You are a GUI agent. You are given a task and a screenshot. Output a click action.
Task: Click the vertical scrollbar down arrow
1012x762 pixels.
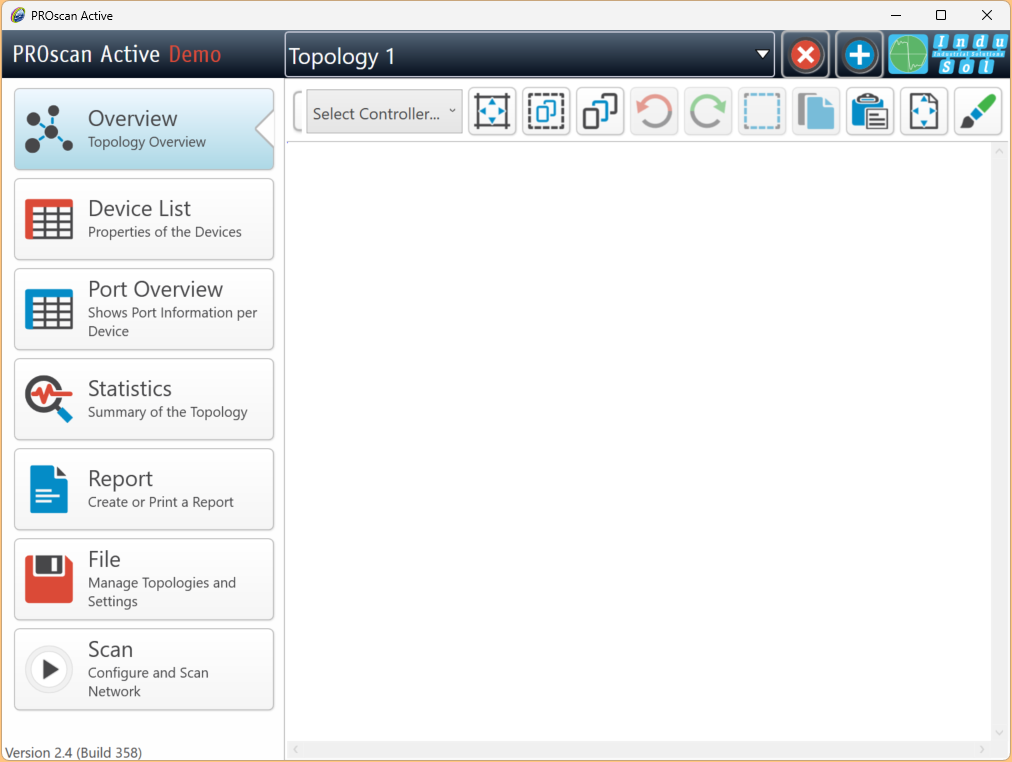[999, 732]
